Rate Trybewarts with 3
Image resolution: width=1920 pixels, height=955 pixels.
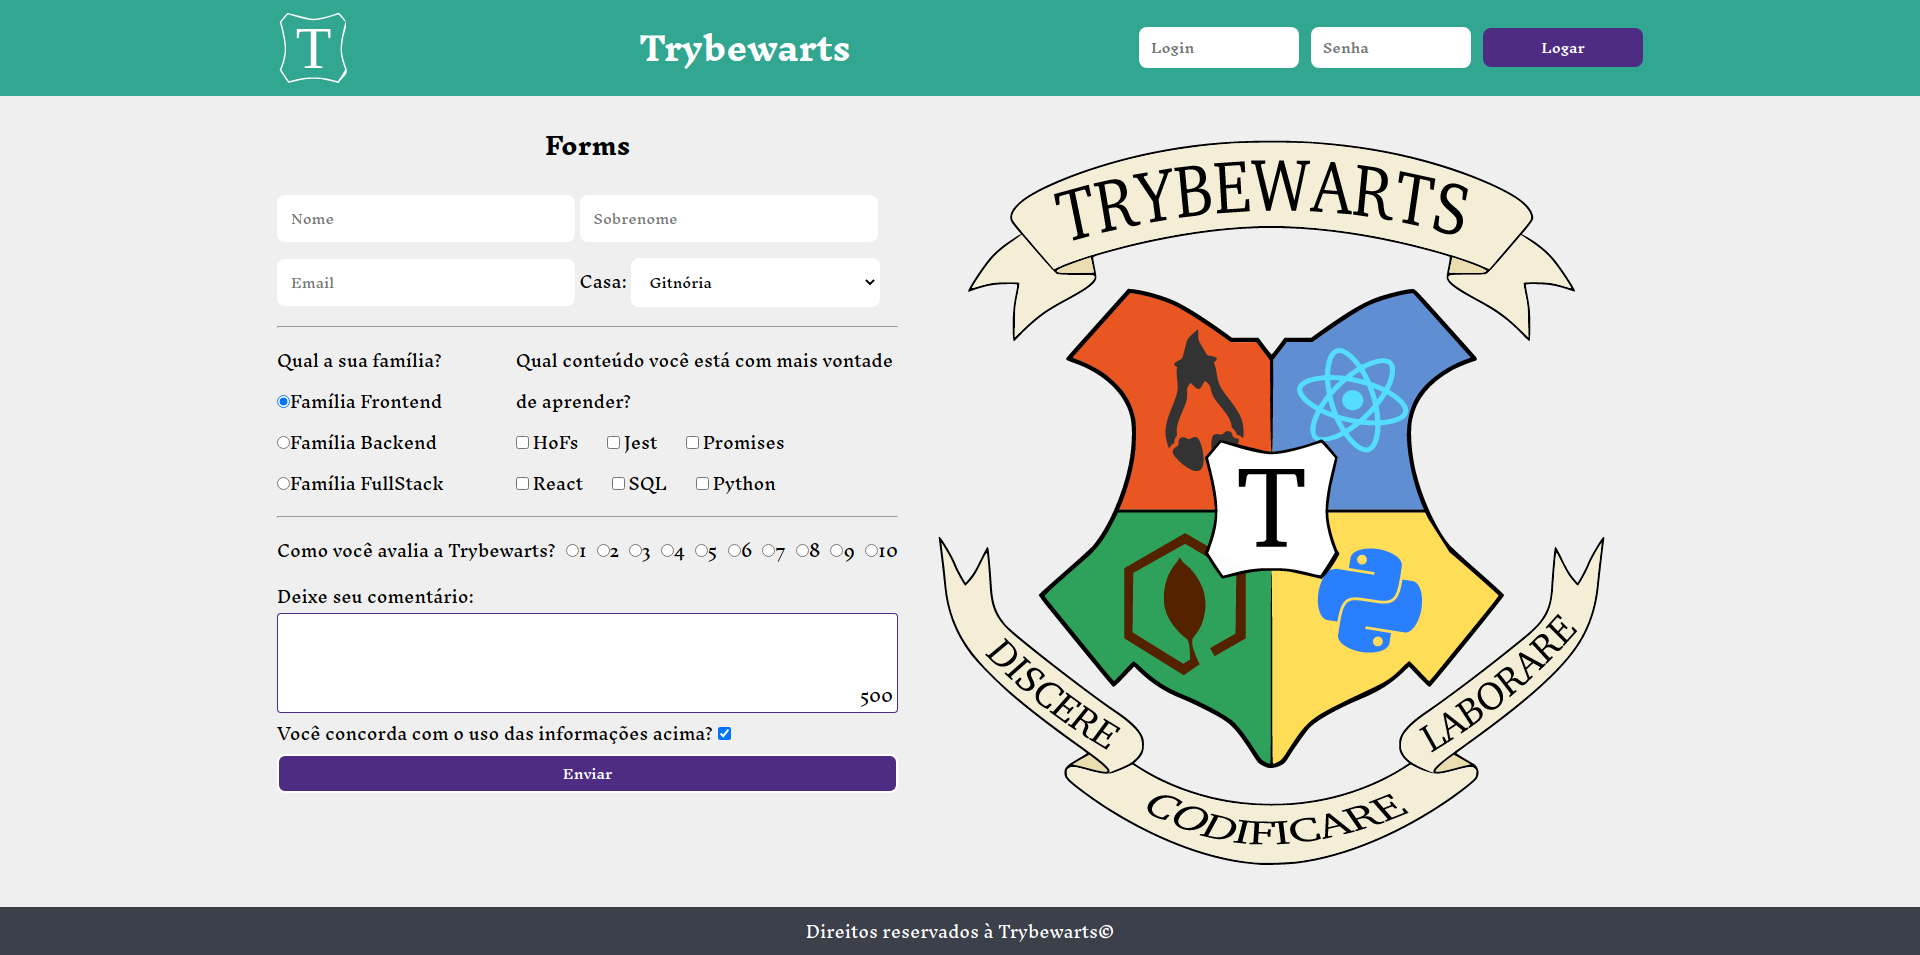(635, 551)
